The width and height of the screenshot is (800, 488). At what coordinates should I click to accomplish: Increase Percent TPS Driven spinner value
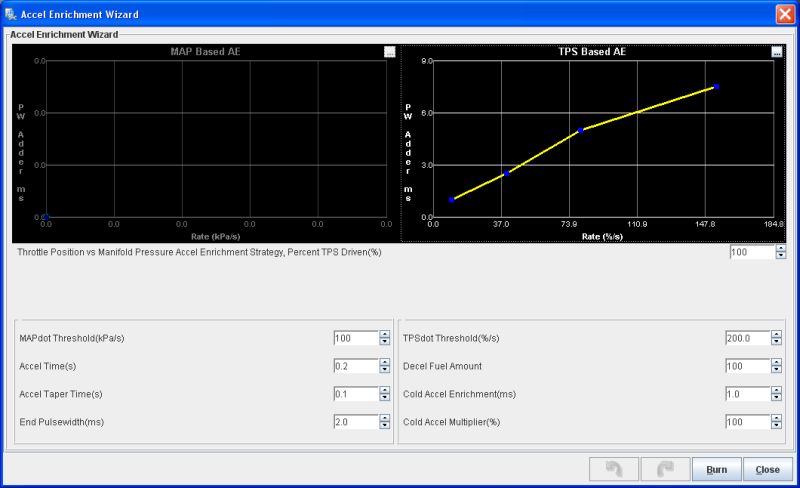(781, 249)
